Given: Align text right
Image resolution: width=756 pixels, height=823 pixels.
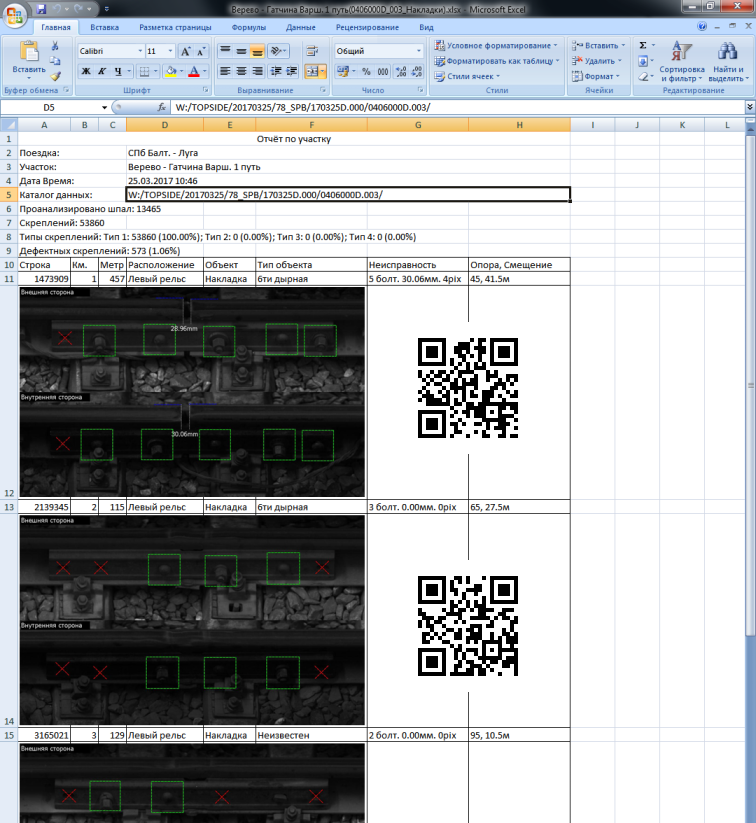Looking at the screenshot, I should pos(257,71).
